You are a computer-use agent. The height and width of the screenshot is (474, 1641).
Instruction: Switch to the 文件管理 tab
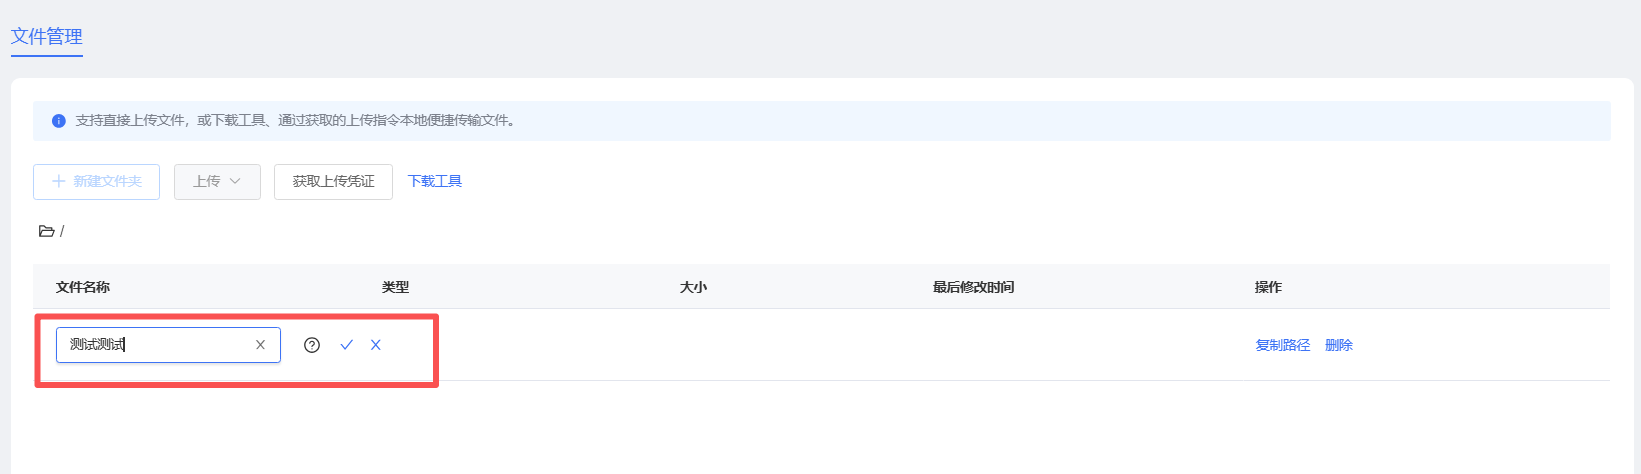47,37
